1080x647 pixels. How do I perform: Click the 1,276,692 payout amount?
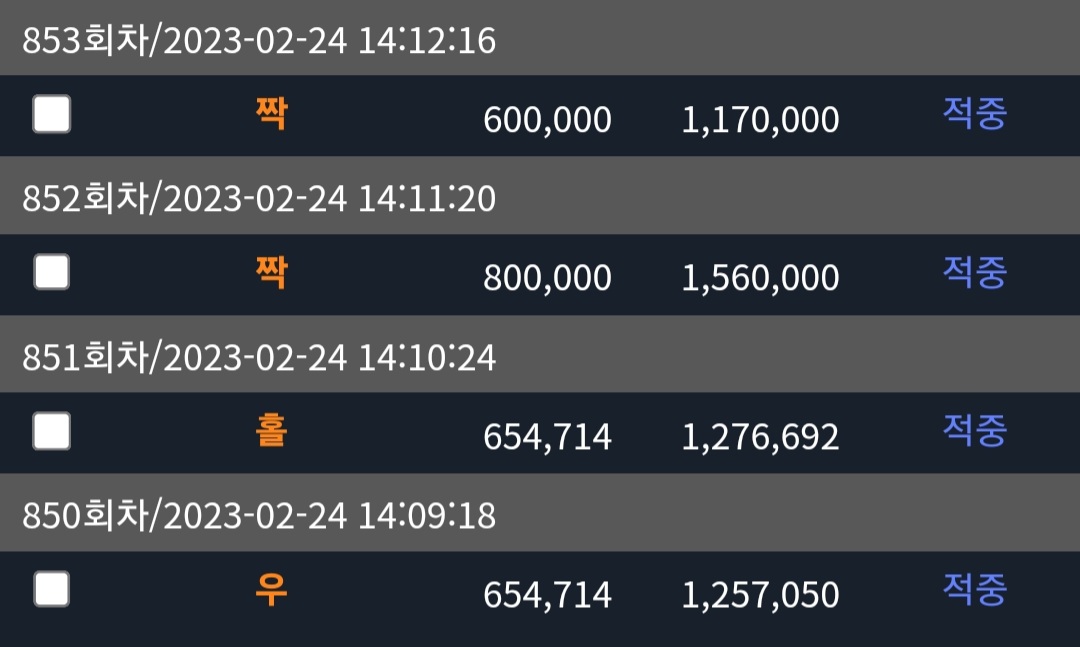pos(760,437)
